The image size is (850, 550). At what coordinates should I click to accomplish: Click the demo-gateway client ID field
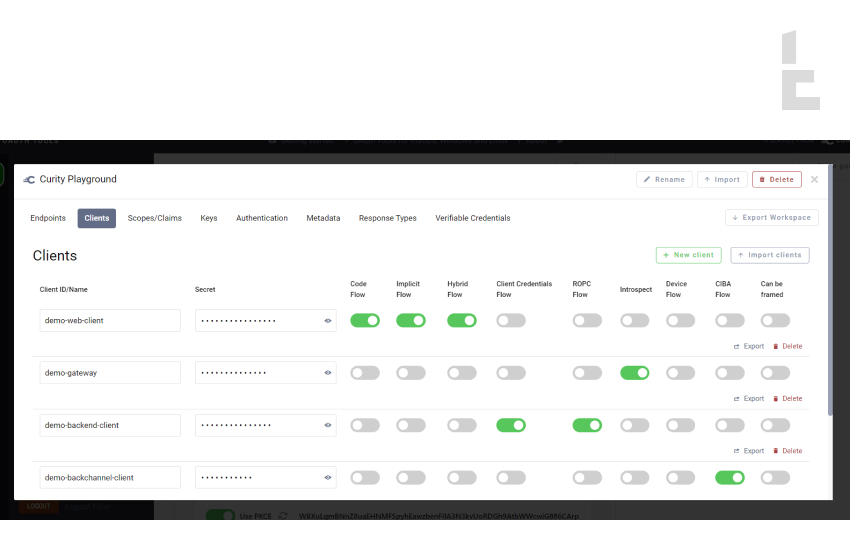coord(110,373)
